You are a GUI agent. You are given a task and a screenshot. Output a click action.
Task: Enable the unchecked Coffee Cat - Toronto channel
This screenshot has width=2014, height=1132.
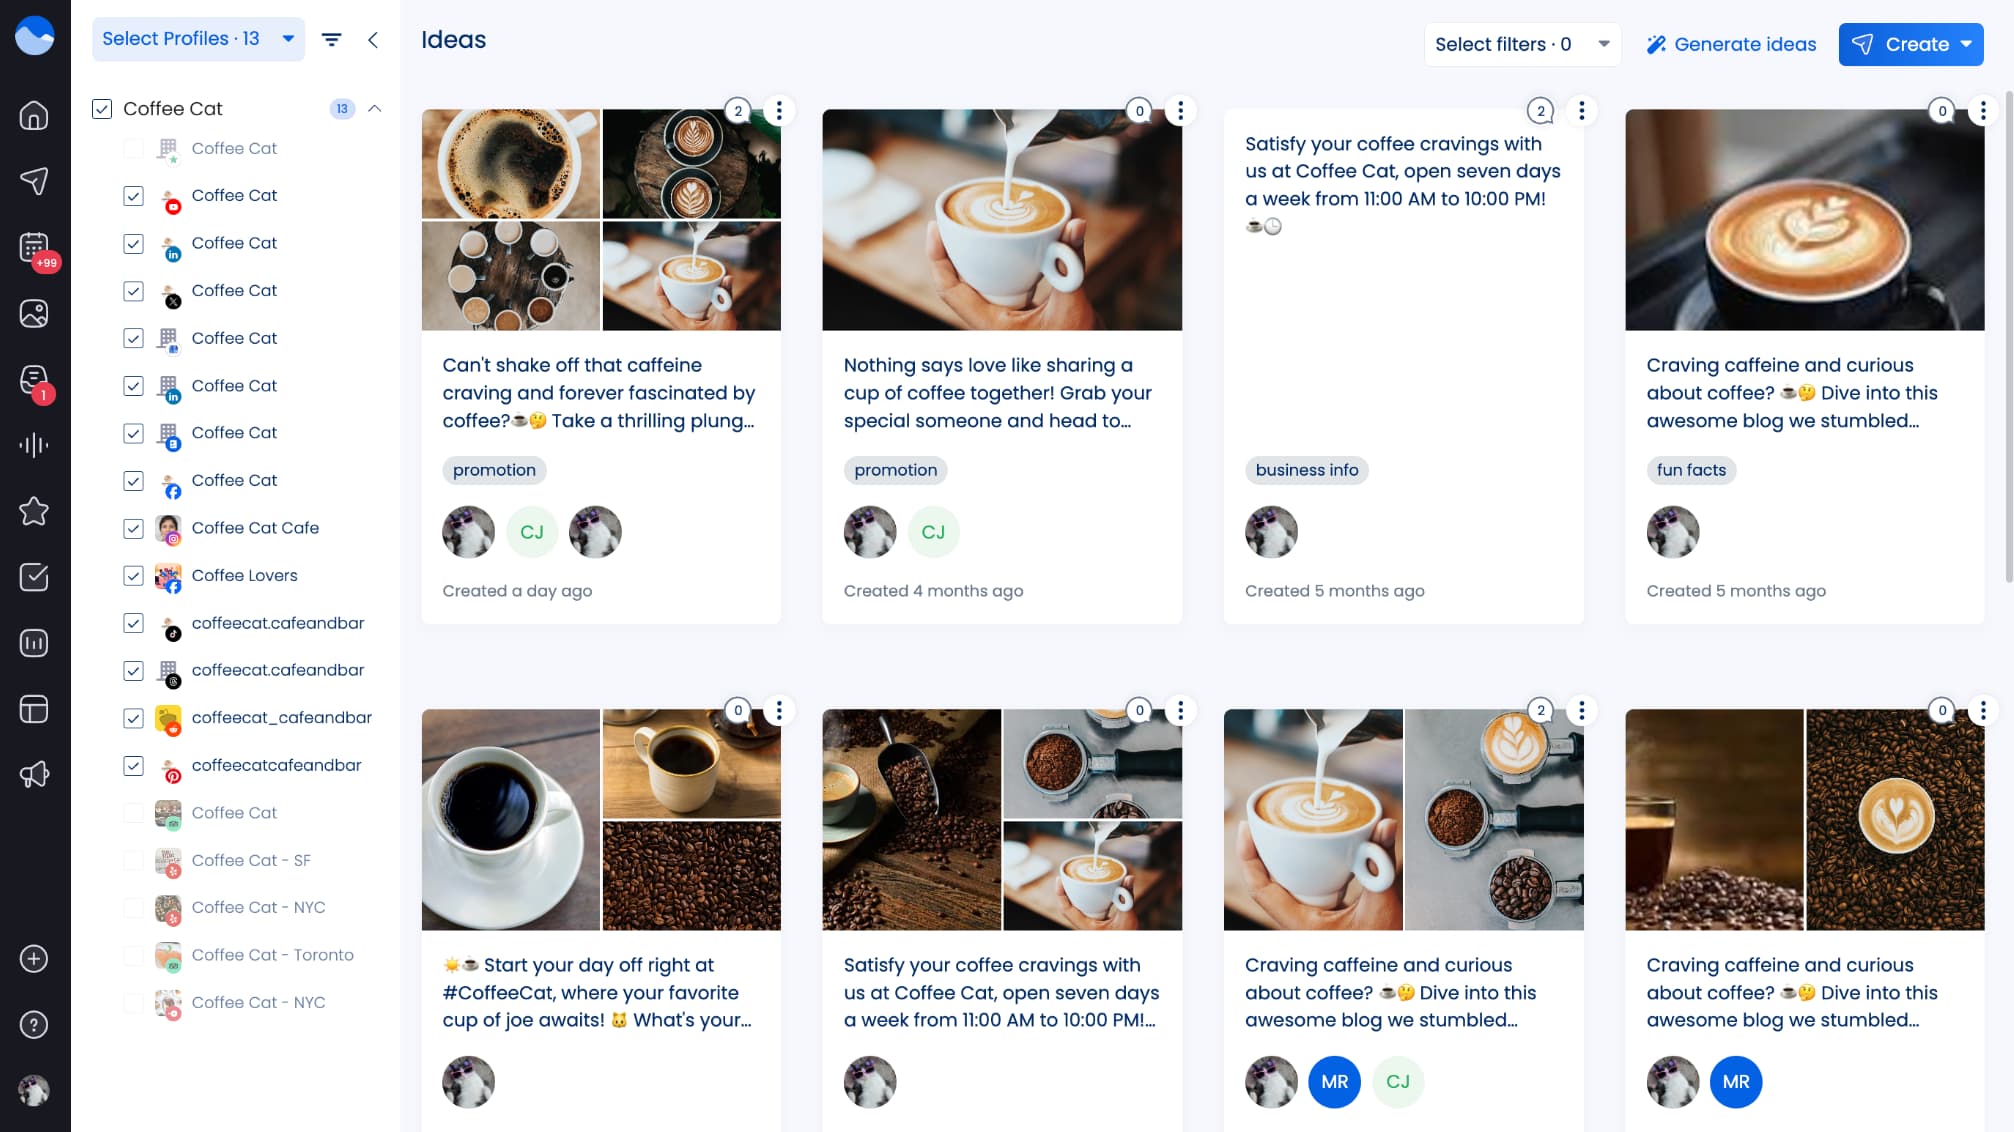133,955
